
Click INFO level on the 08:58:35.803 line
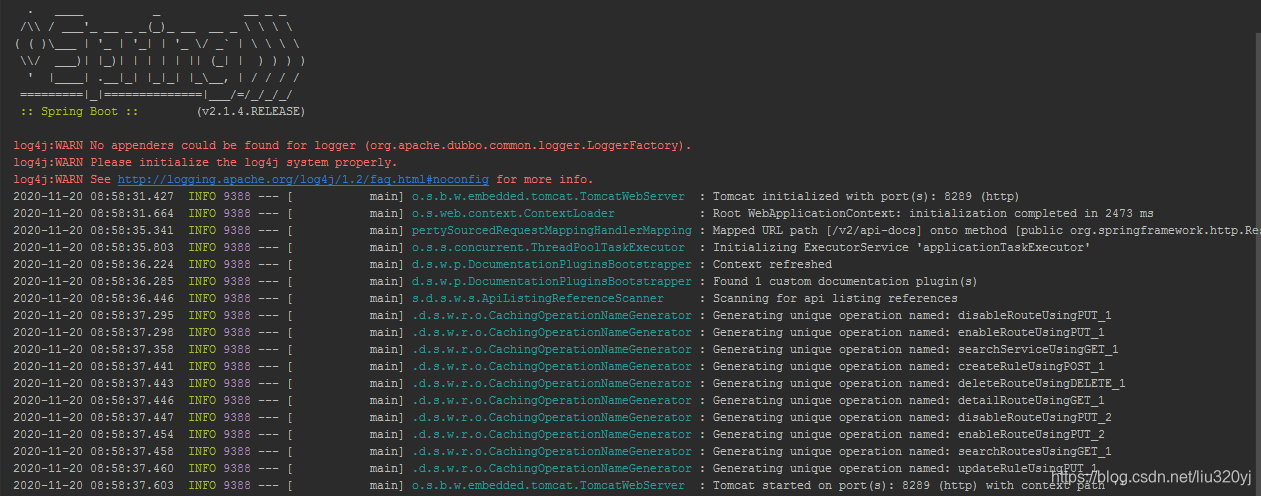click(x=202, y=247)
